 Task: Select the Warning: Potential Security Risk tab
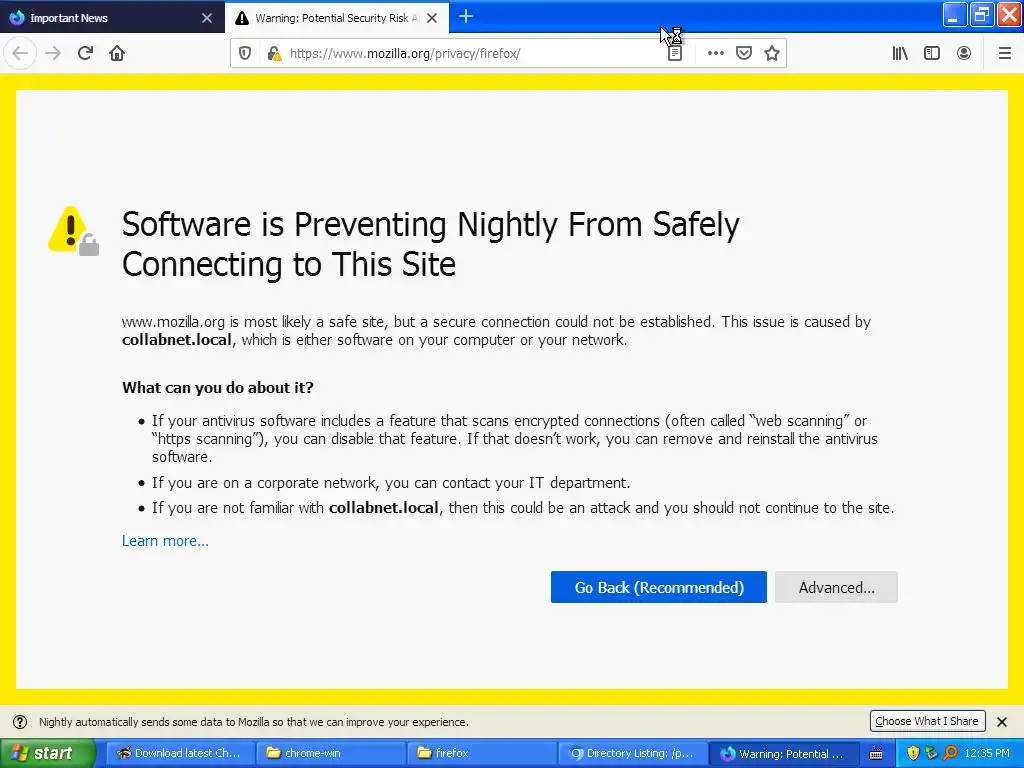click(x=337, y=18)
